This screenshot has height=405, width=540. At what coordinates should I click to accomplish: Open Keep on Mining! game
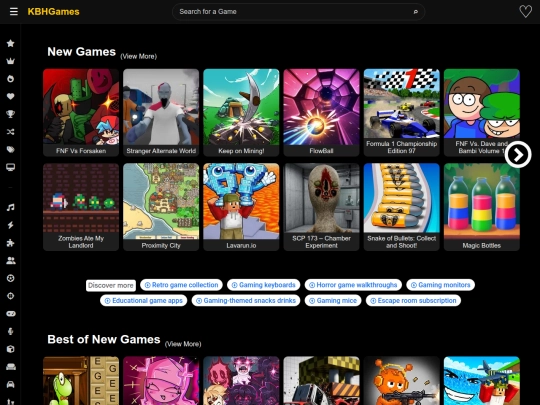tap(241, 113)
